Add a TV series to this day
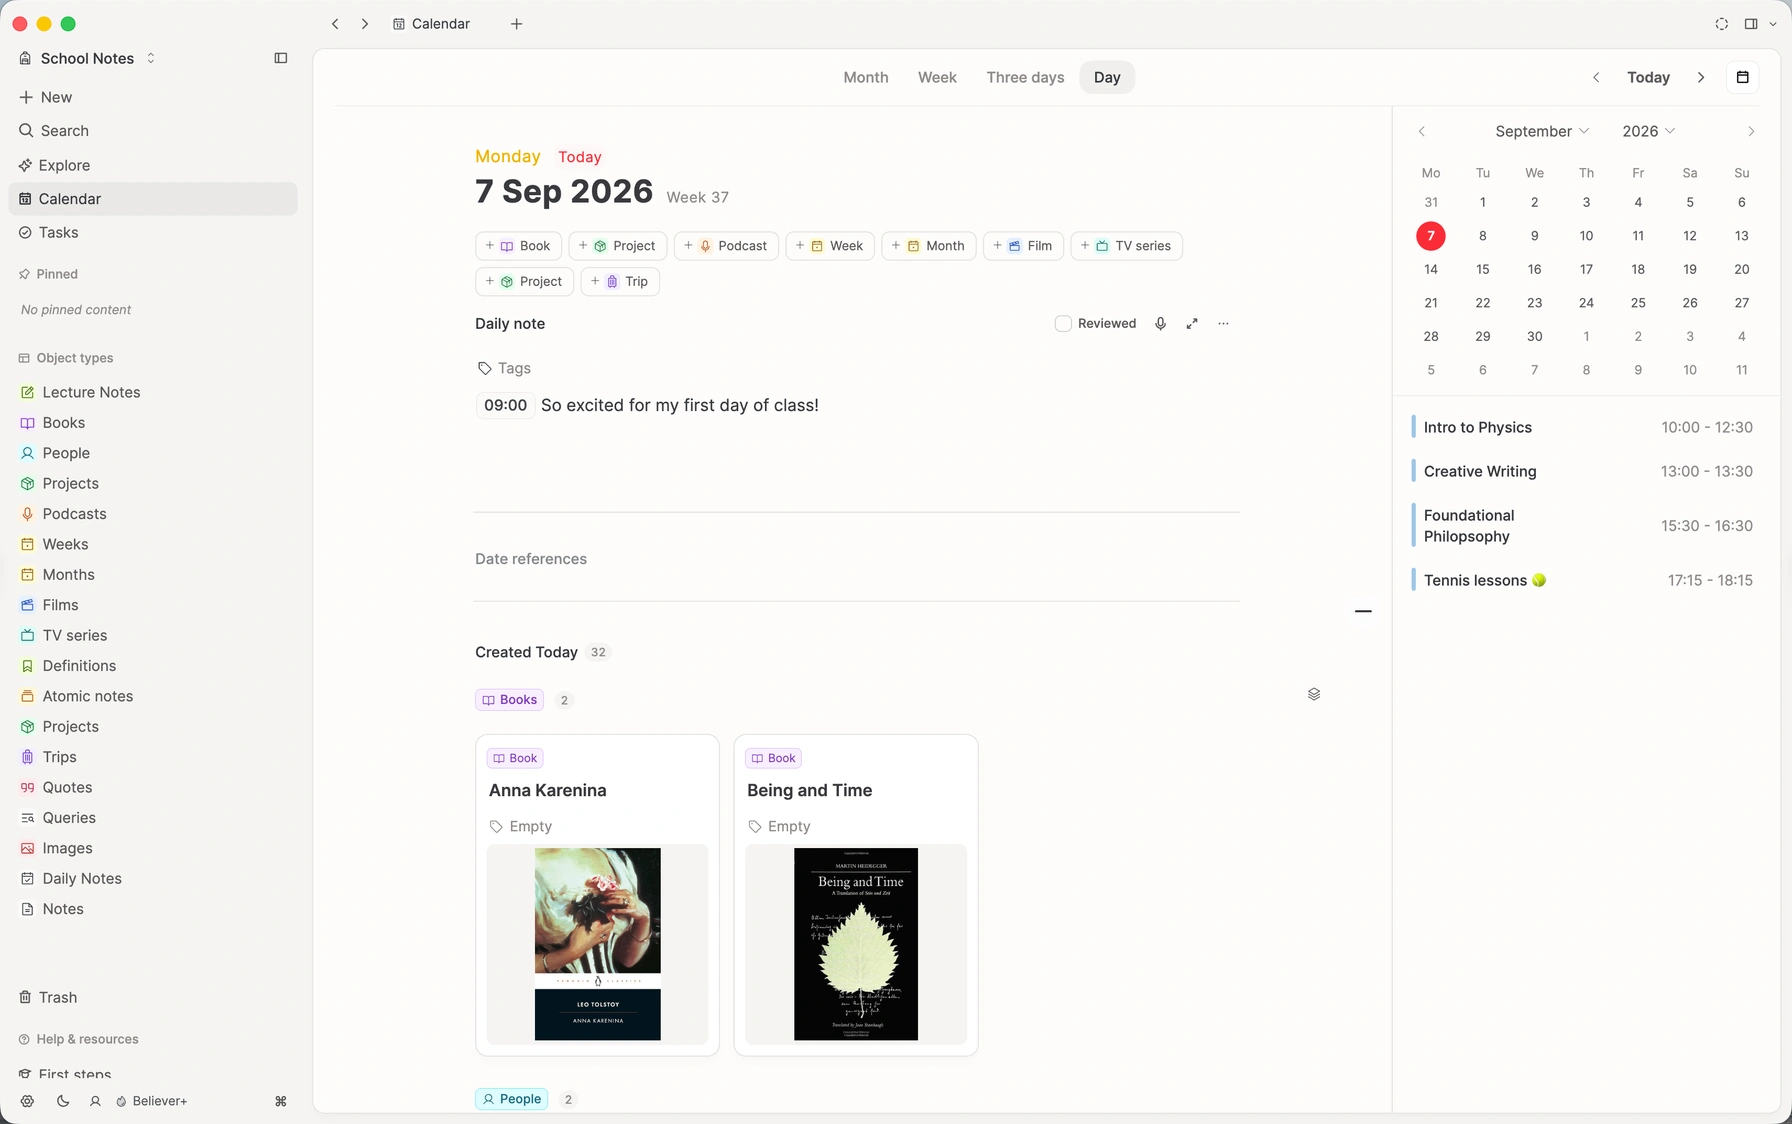 [x=1126, y=246]
